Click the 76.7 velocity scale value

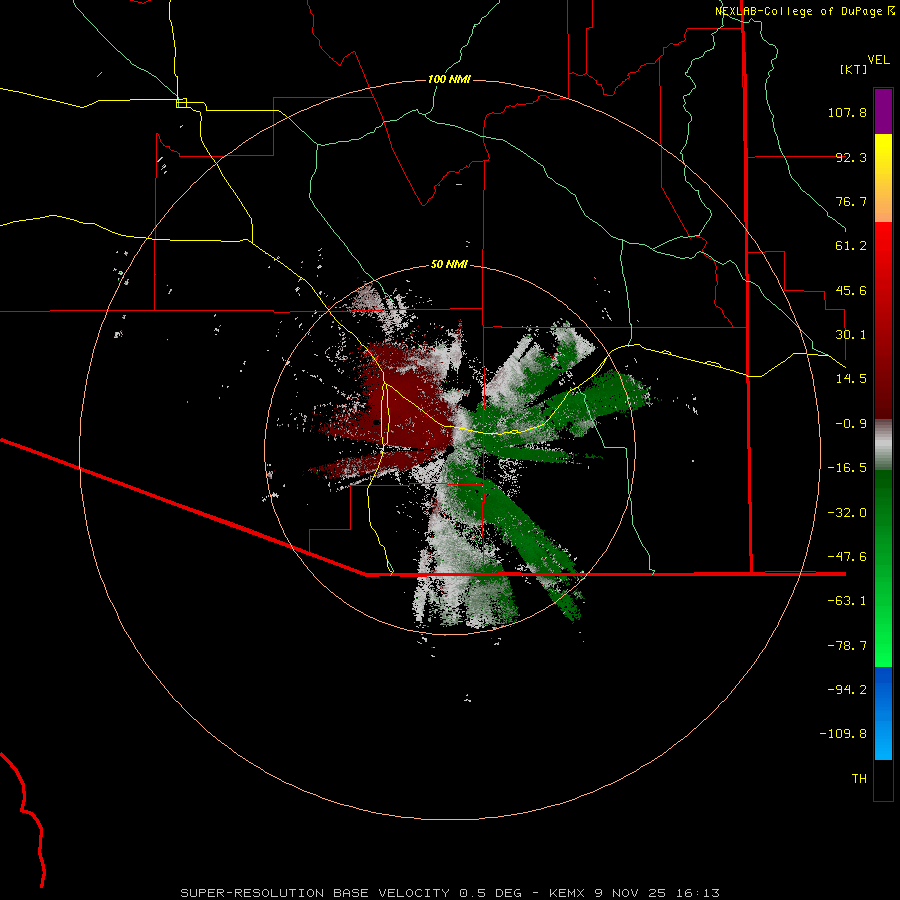click(851, 201)
